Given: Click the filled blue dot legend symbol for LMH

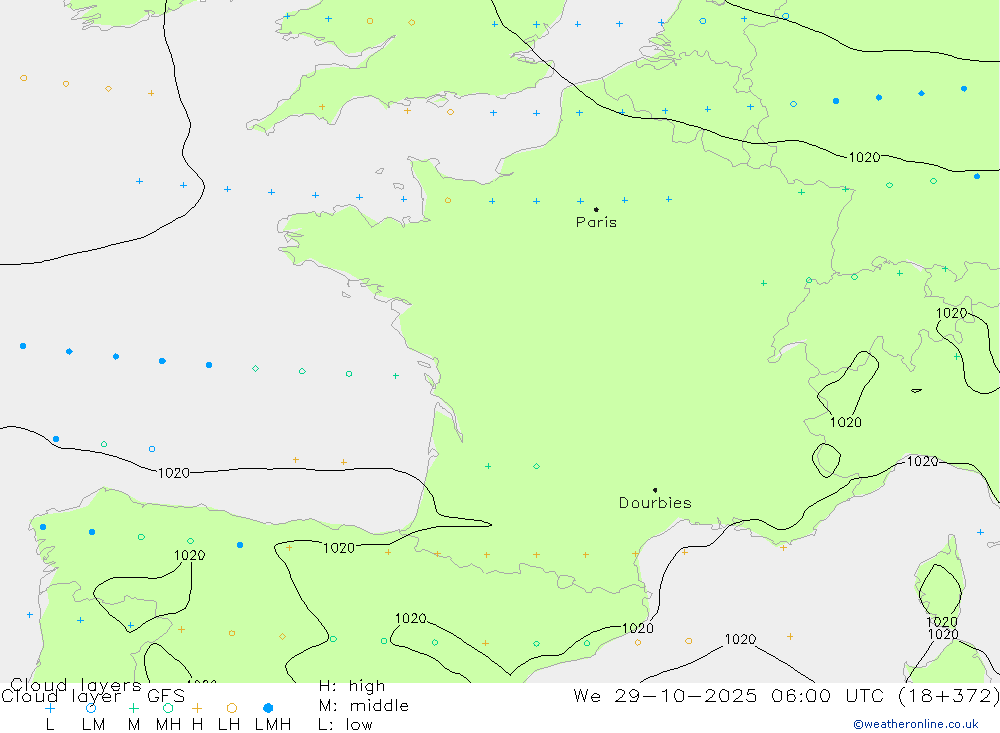Looking at the screenshot, I should click(x=268, y=708).
